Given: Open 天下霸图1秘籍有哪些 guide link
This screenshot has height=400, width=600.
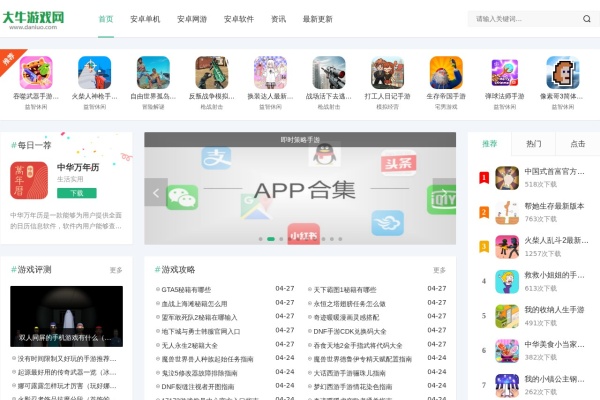Looking at the screenshot, I should pyautogui.click(x=345, y=290).
